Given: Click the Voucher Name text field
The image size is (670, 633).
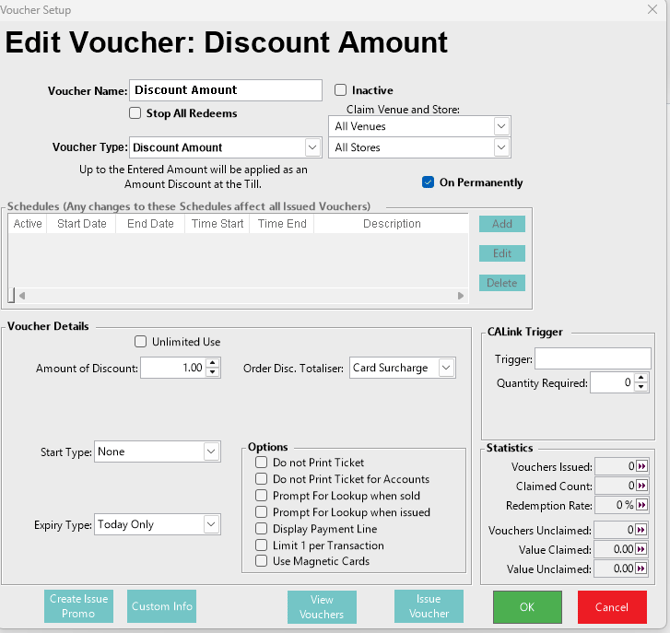Looking at the screenshot, I should (x=226, y=90).
